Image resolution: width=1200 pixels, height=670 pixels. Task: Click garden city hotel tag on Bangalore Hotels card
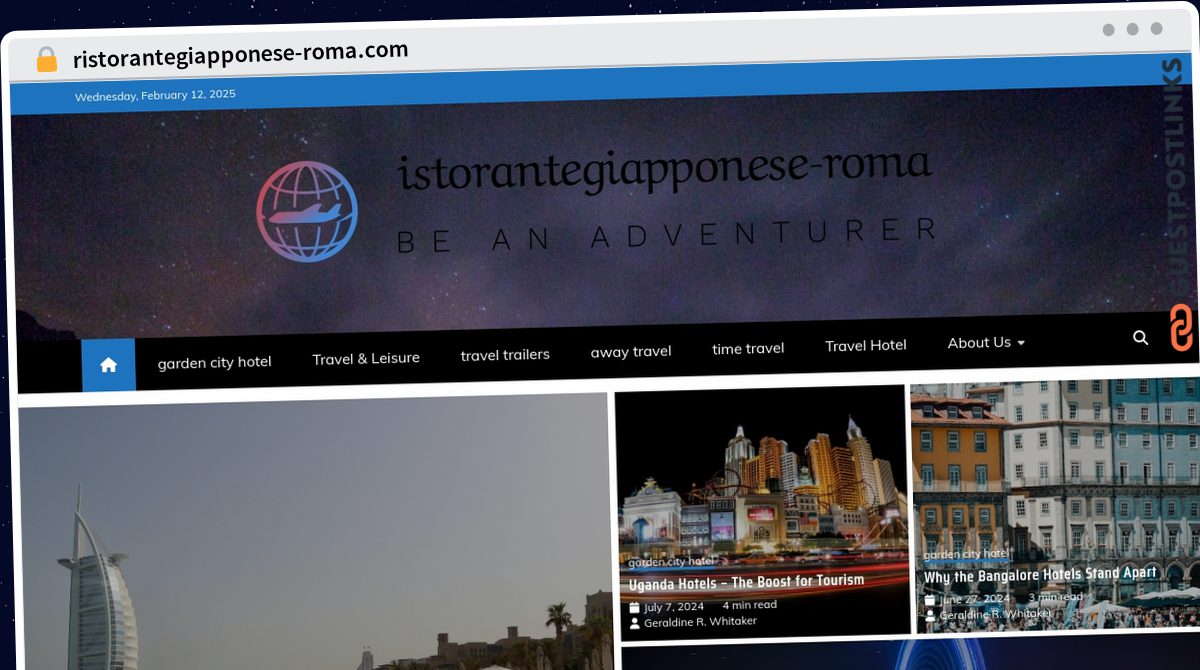point(966,553)
